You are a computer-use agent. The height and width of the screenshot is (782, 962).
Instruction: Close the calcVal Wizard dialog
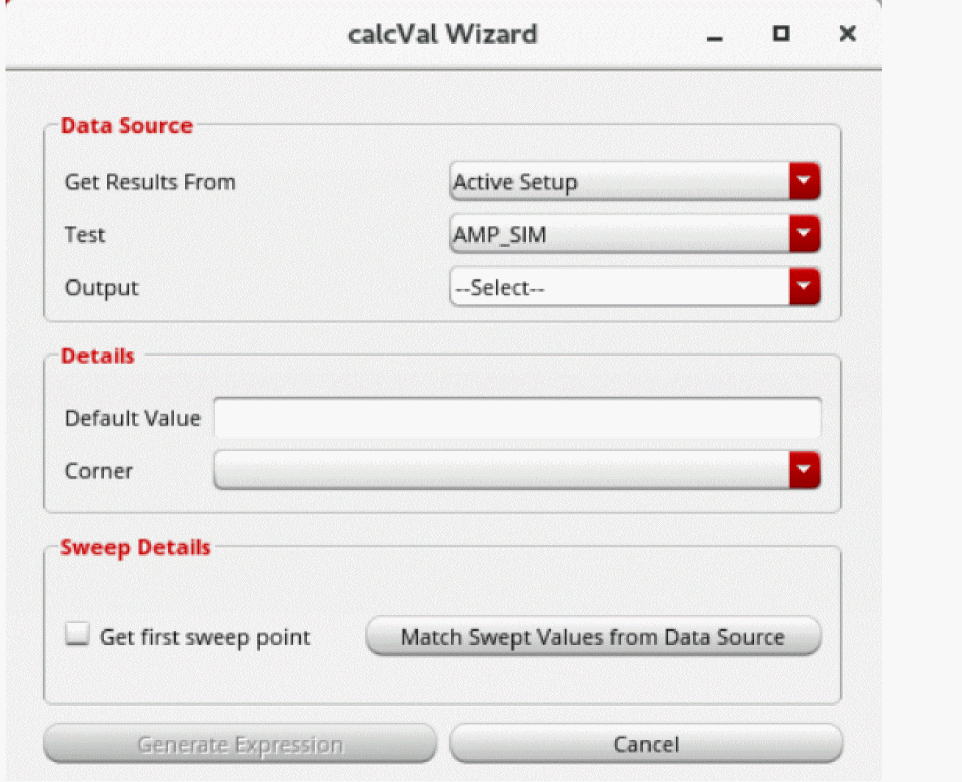(847, 34)
